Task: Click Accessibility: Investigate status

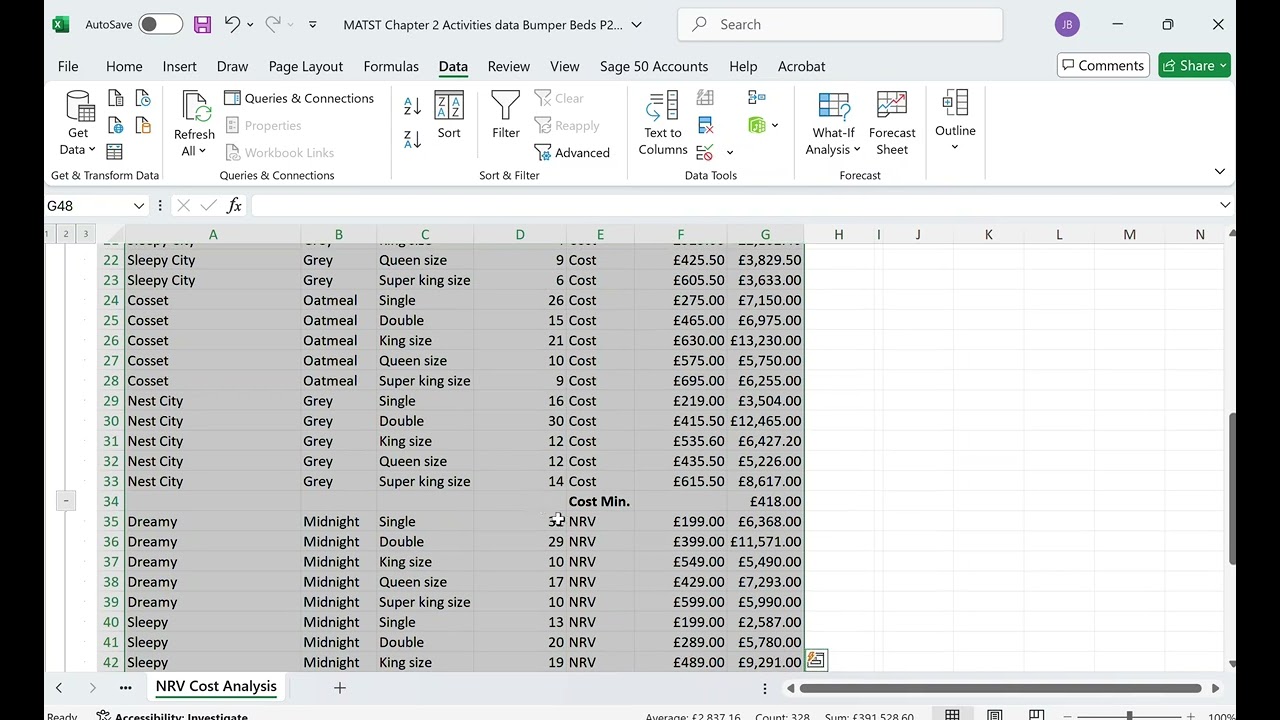Action: click(172, 716)
